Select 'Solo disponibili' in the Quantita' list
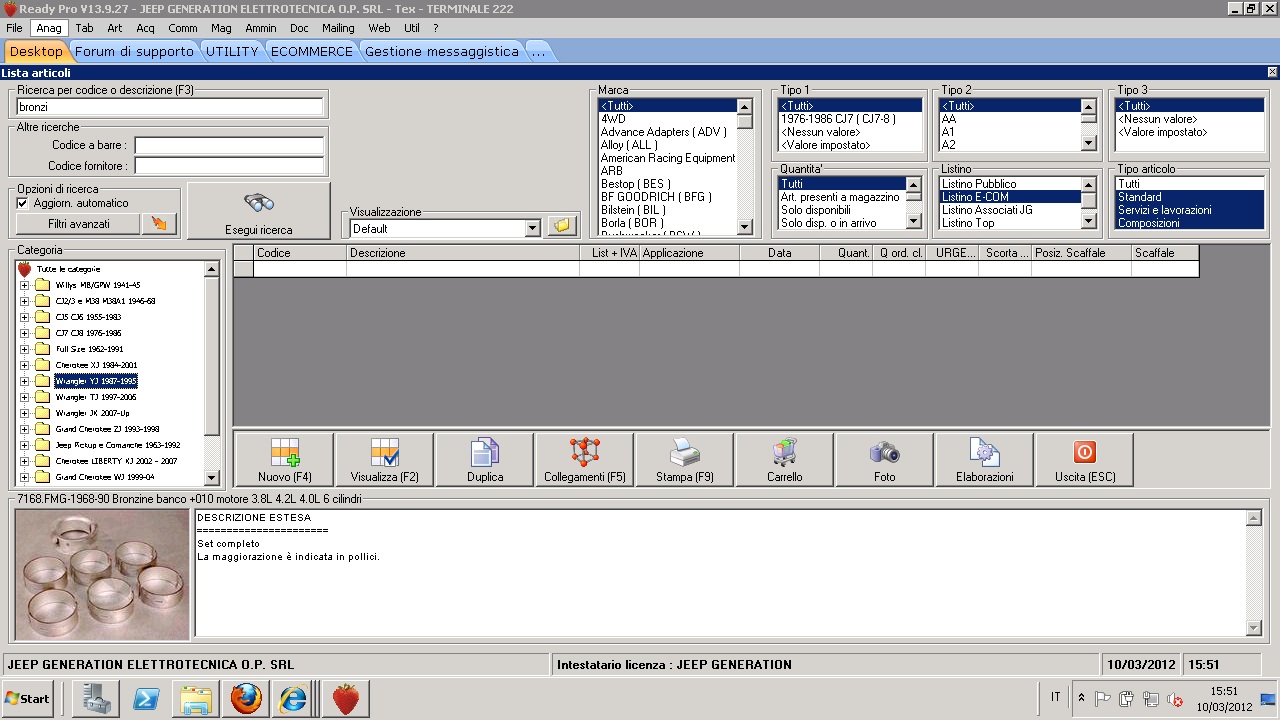Screen dimensions: 1280x720 [x=842, y=210]
